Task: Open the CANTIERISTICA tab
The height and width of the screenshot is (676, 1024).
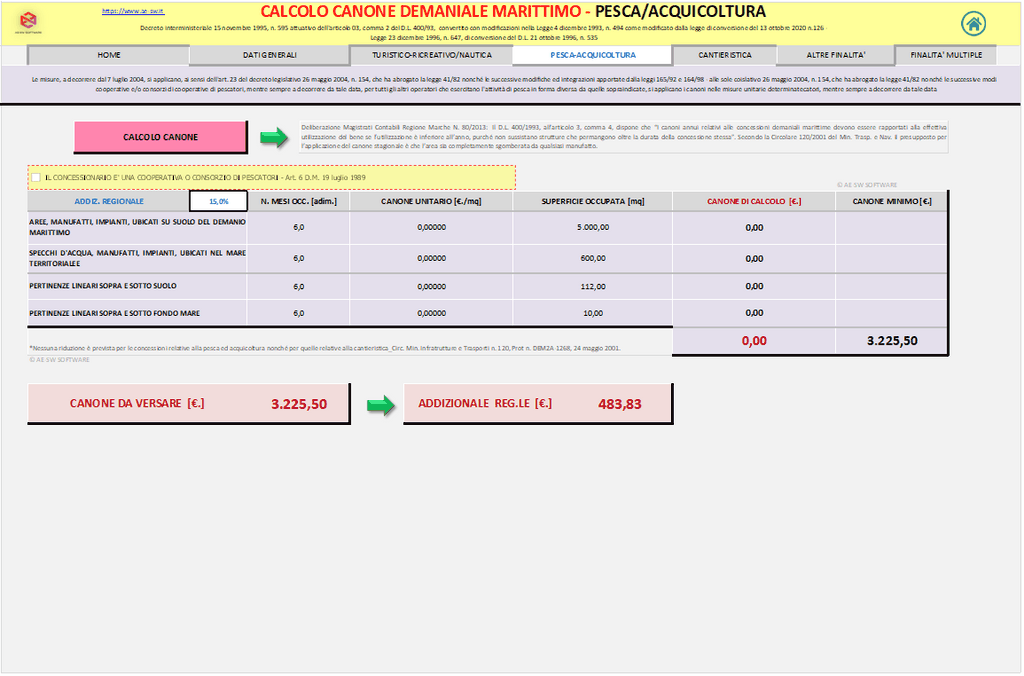Action: [725, 55]
